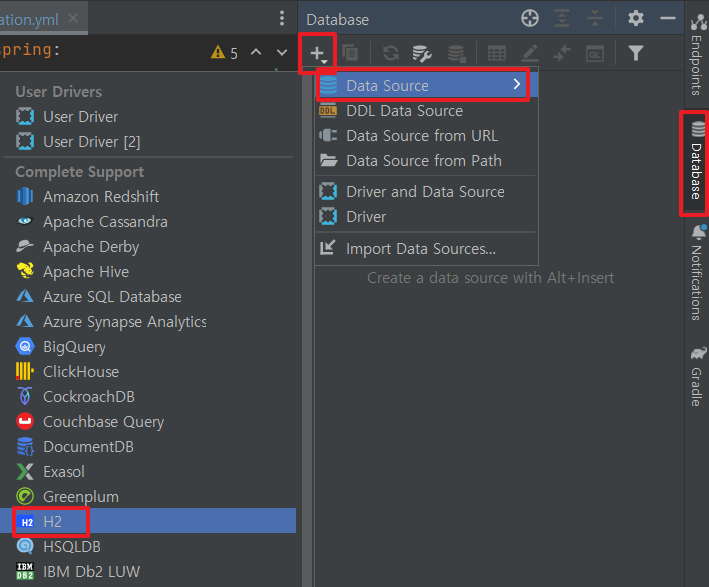Choose Azure Synapse Analytics data source
The height and width of the screenshot is (587, 709).
148,322
